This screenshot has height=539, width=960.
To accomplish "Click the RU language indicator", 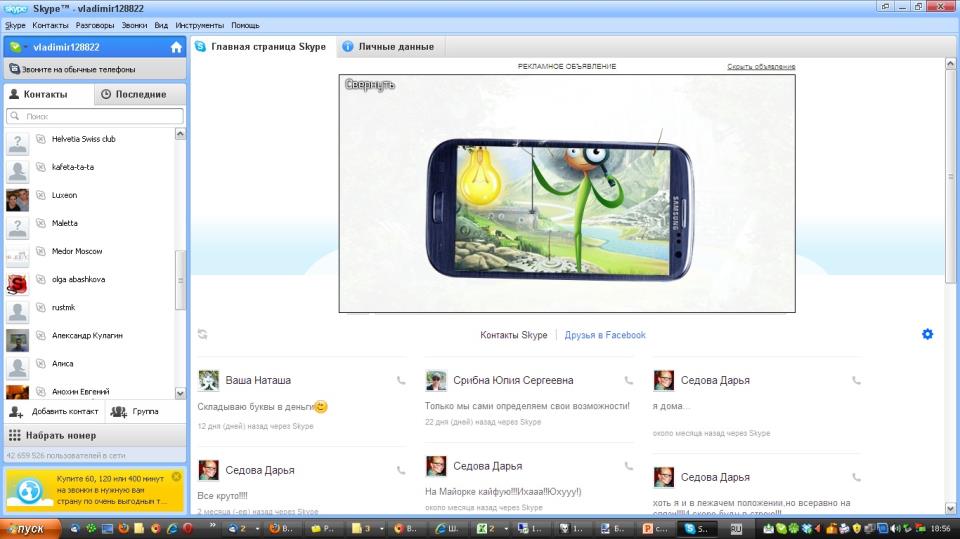I will tap(736, 529).
